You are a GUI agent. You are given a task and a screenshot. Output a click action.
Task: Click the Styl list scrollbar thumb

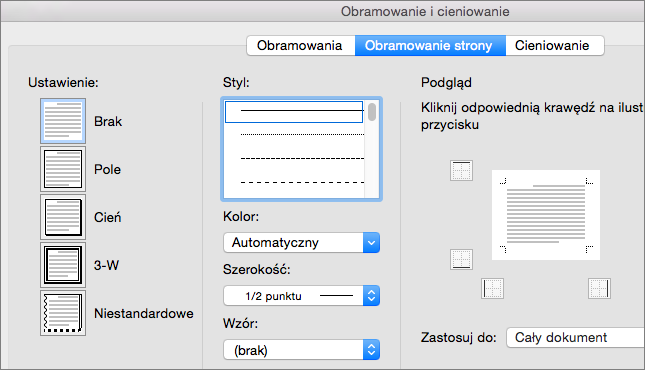click(x=372, y=112)
